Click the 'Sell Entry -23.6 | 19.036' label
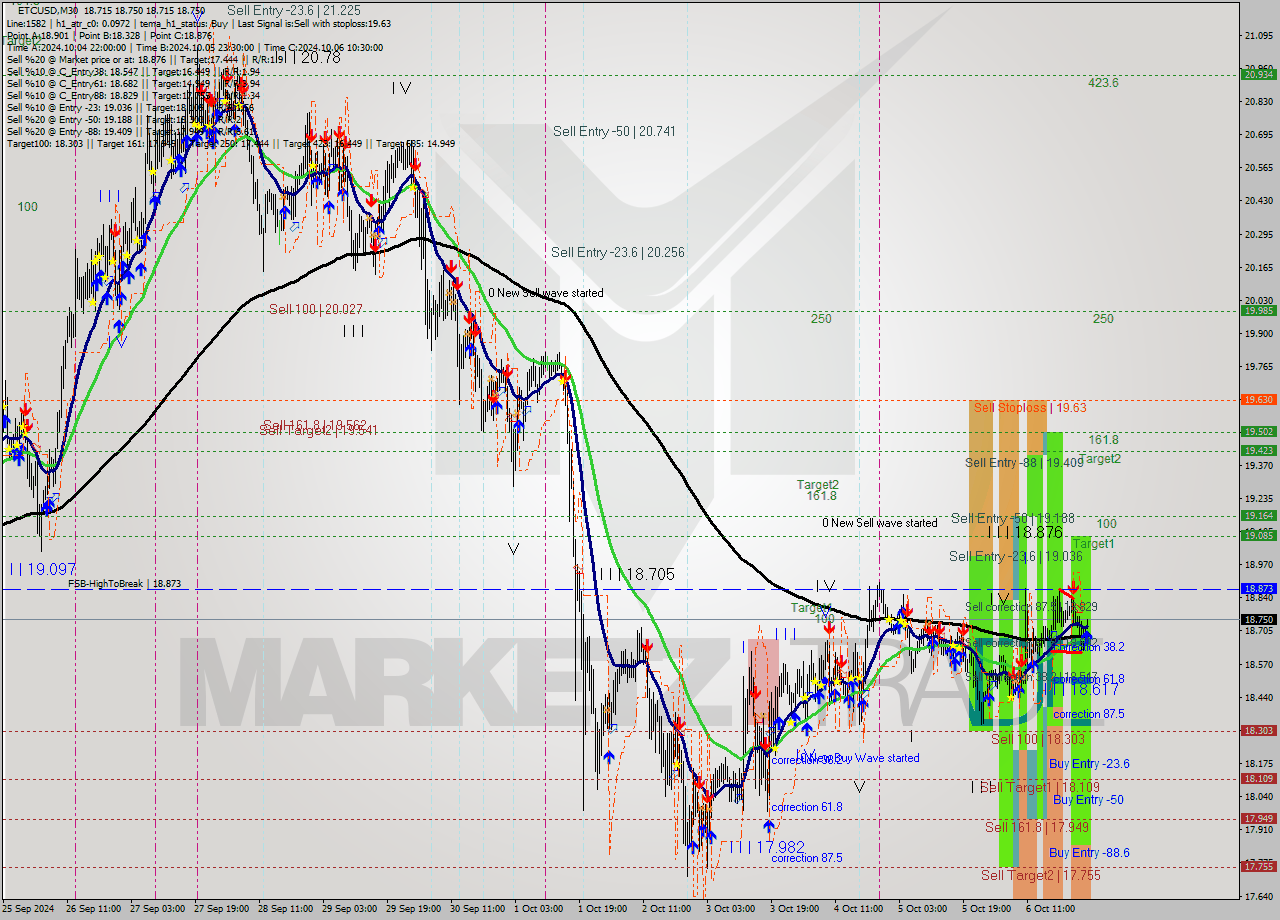The height and width of the screenshot is (920, 1280). pyautogui.click(x=1016, y=556)
